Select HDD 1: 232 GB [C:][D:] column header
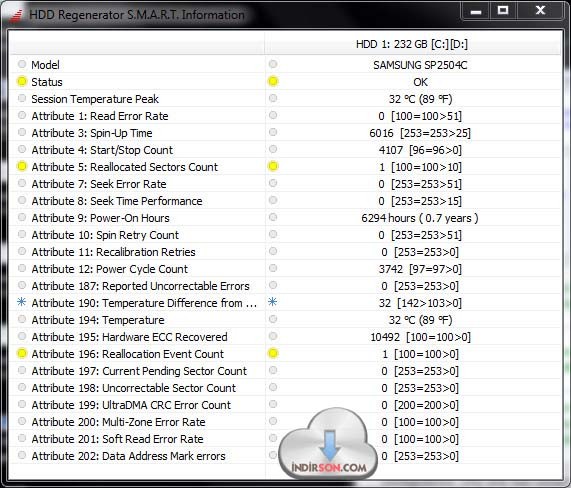The image size is (571, 488). coord(412,44)
